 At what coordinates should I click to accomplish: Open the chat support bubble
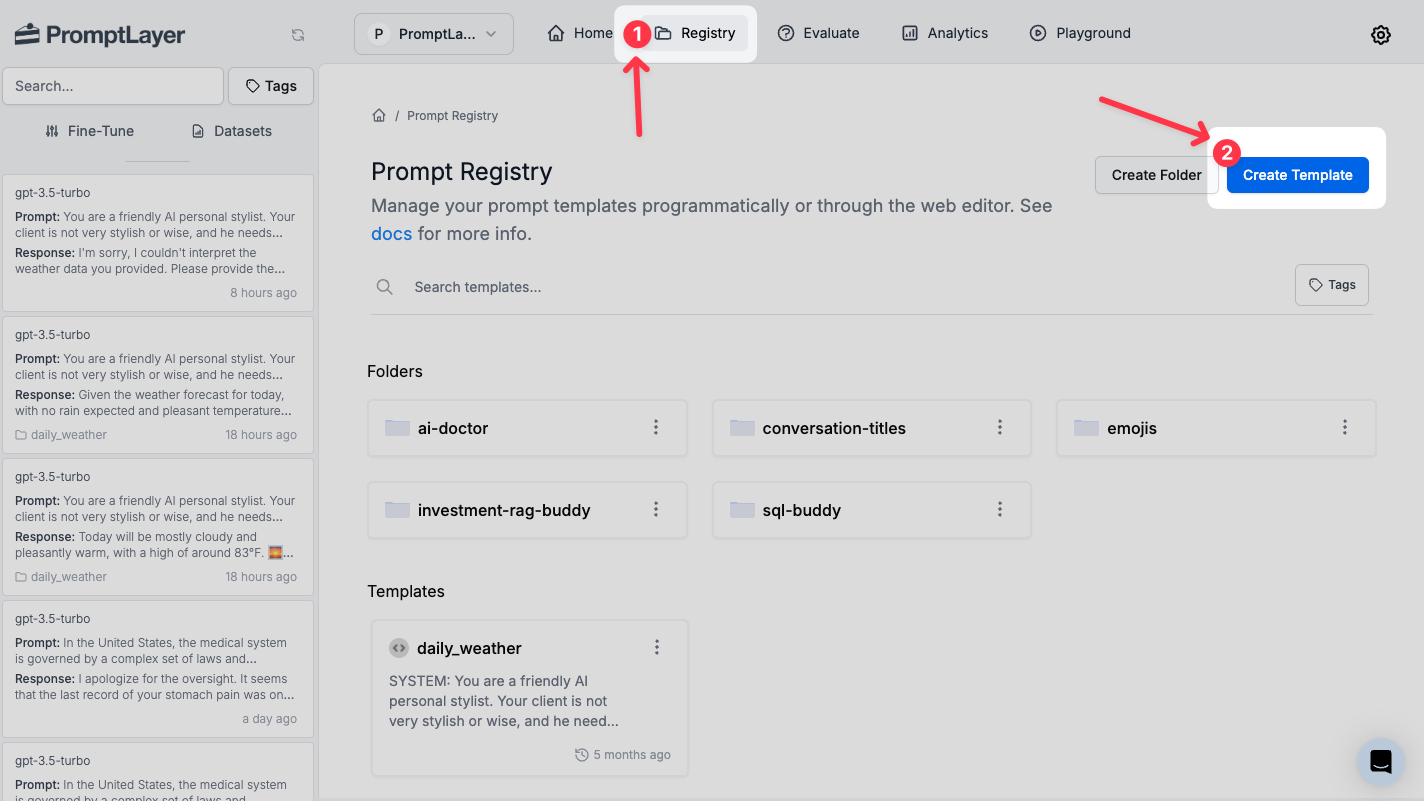(1381, 761)
